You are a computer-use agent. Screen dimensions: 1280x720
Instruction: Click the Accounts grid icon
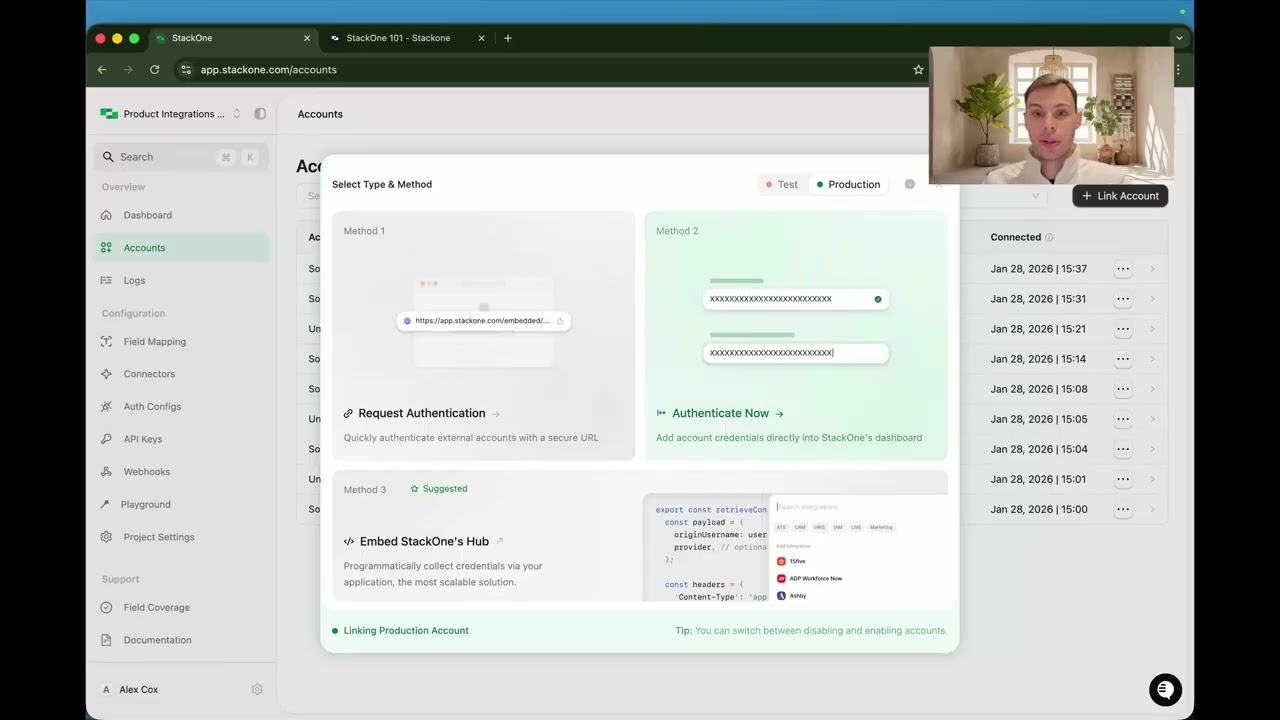point(106,248)
